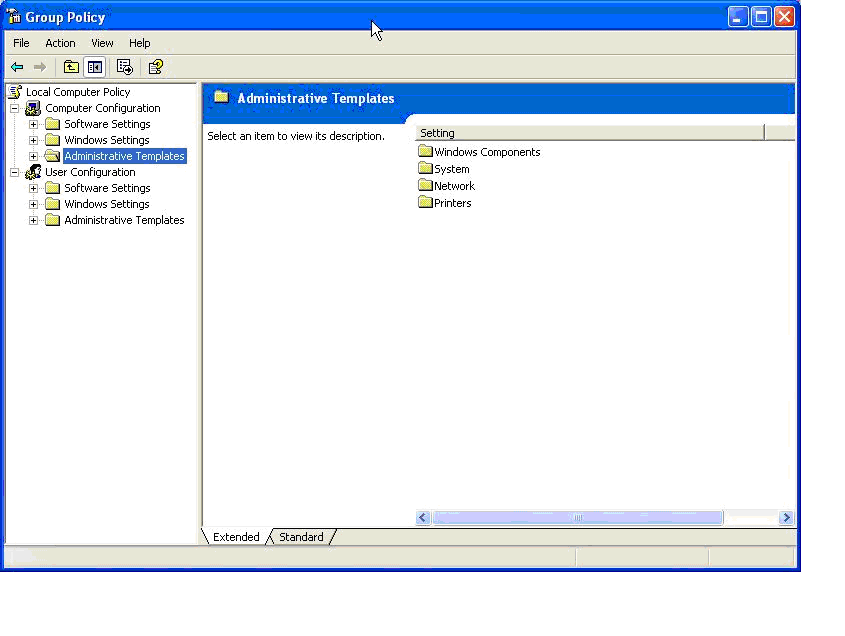
Task: Click Software Settings folder icon under Computer Configuration
Action: click(x=52, y=124)
